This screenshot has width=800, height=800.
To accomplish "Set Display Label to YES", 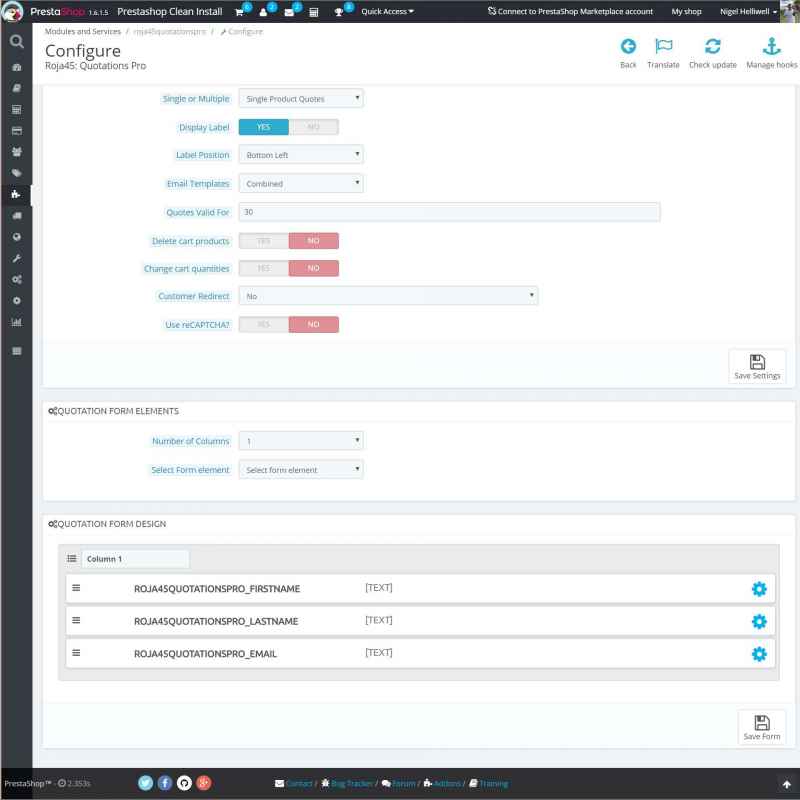I will (x=263, y=127).
